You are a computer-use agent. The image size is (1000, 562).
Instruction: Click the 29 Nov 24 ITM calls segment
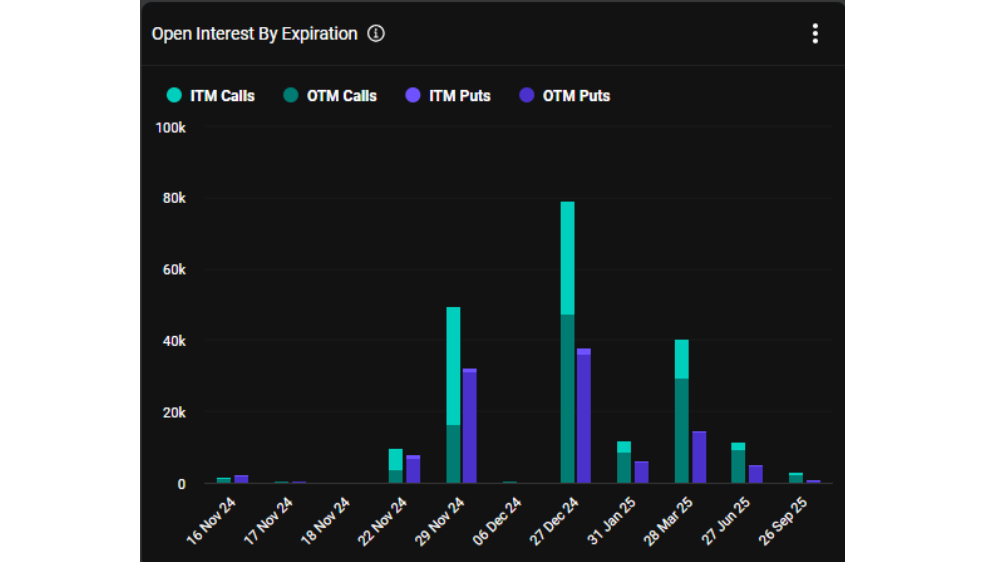pyautogui.click(x=453, y=366)
